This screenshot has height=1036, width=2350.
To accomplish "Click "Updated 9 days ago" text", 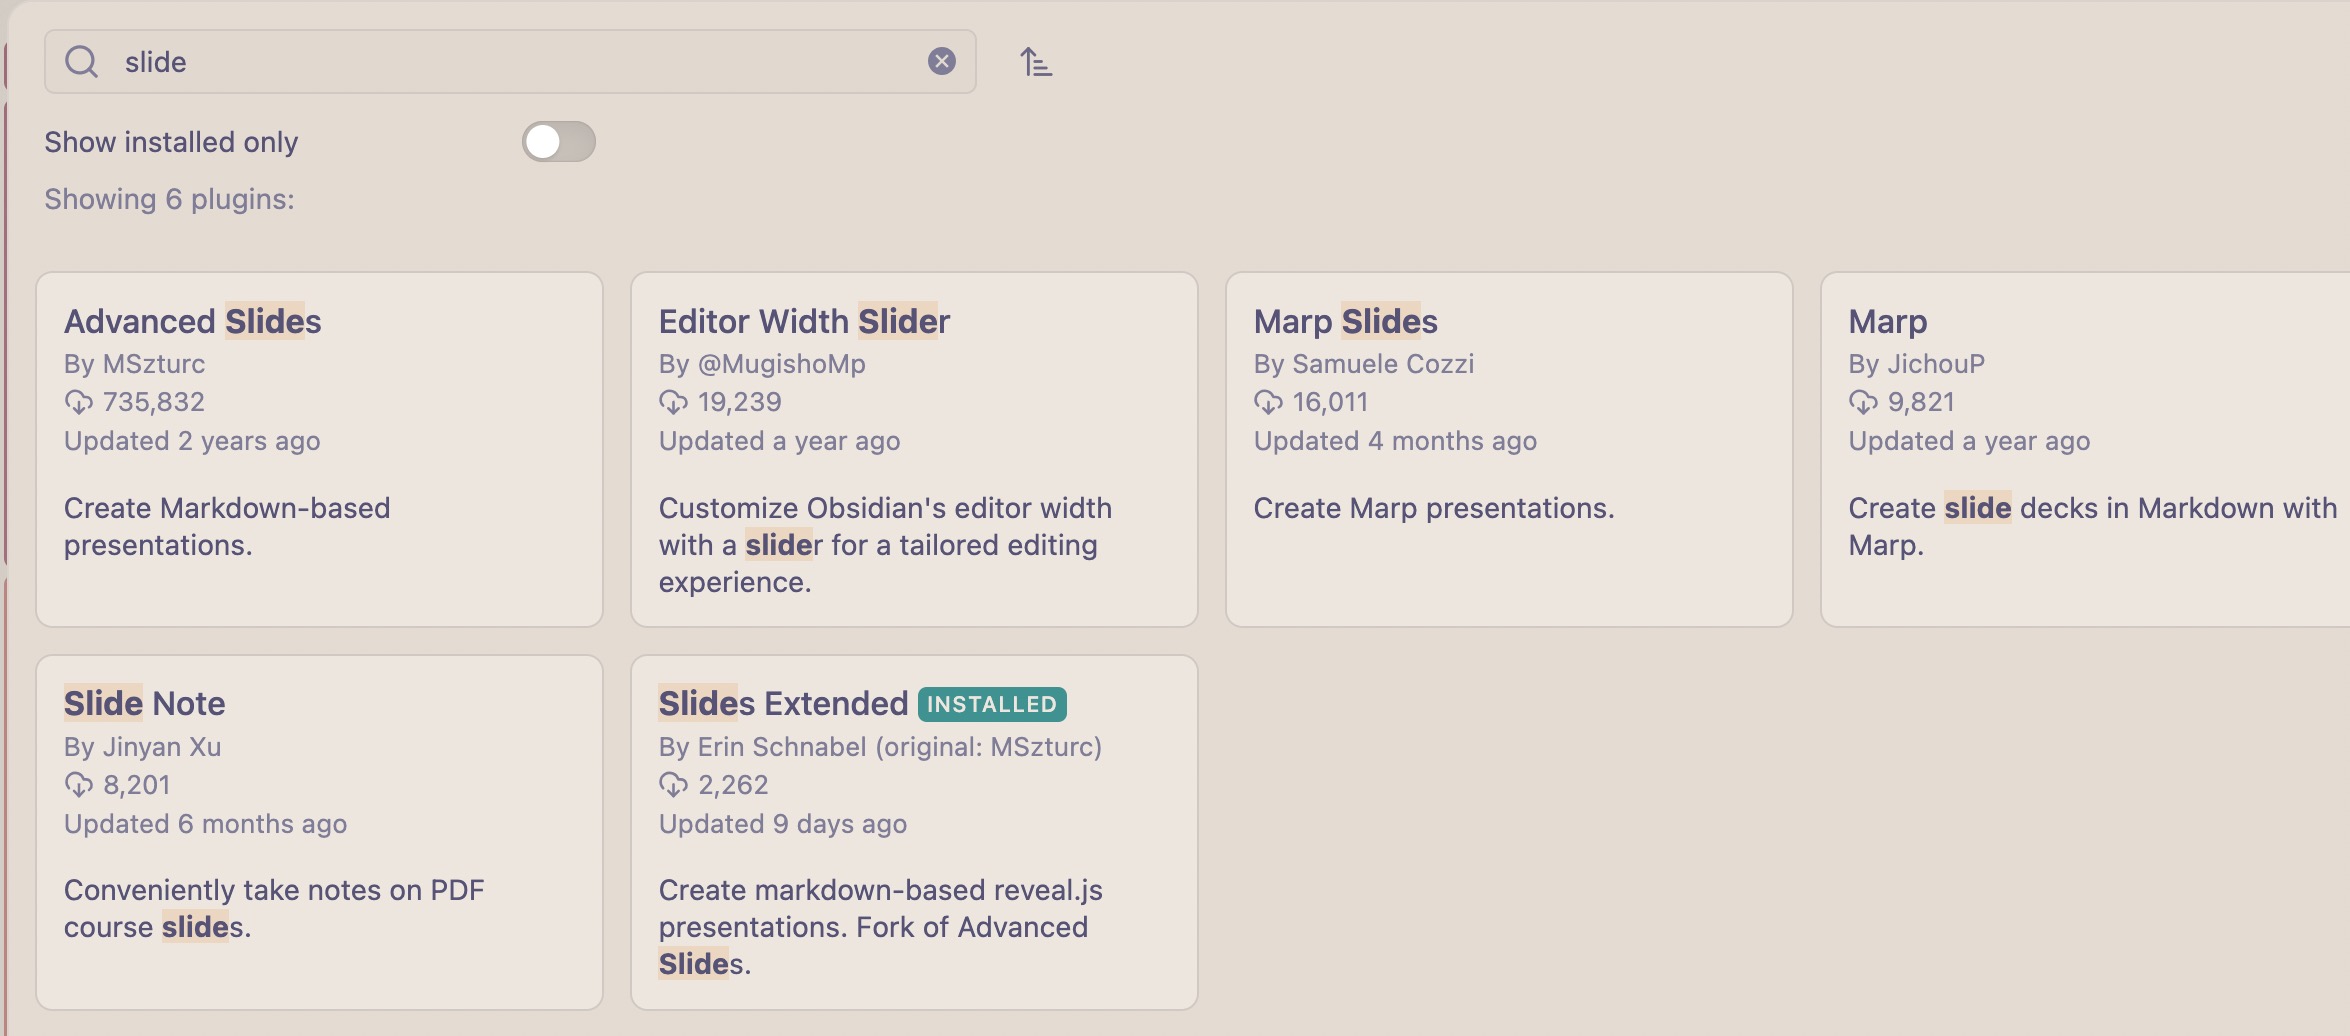I will tap(783, 824).
